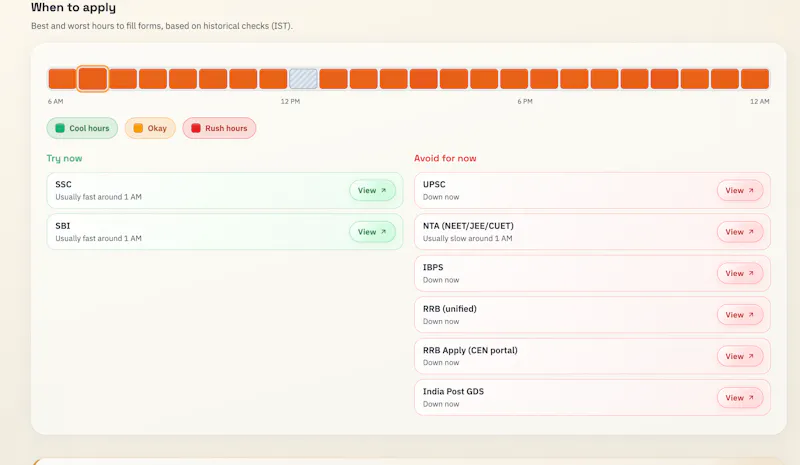The height and width of the screenshot is (465, 800).
Task: Click 'Down now' under India Post GDS
Action: click(x=441, y=404)
